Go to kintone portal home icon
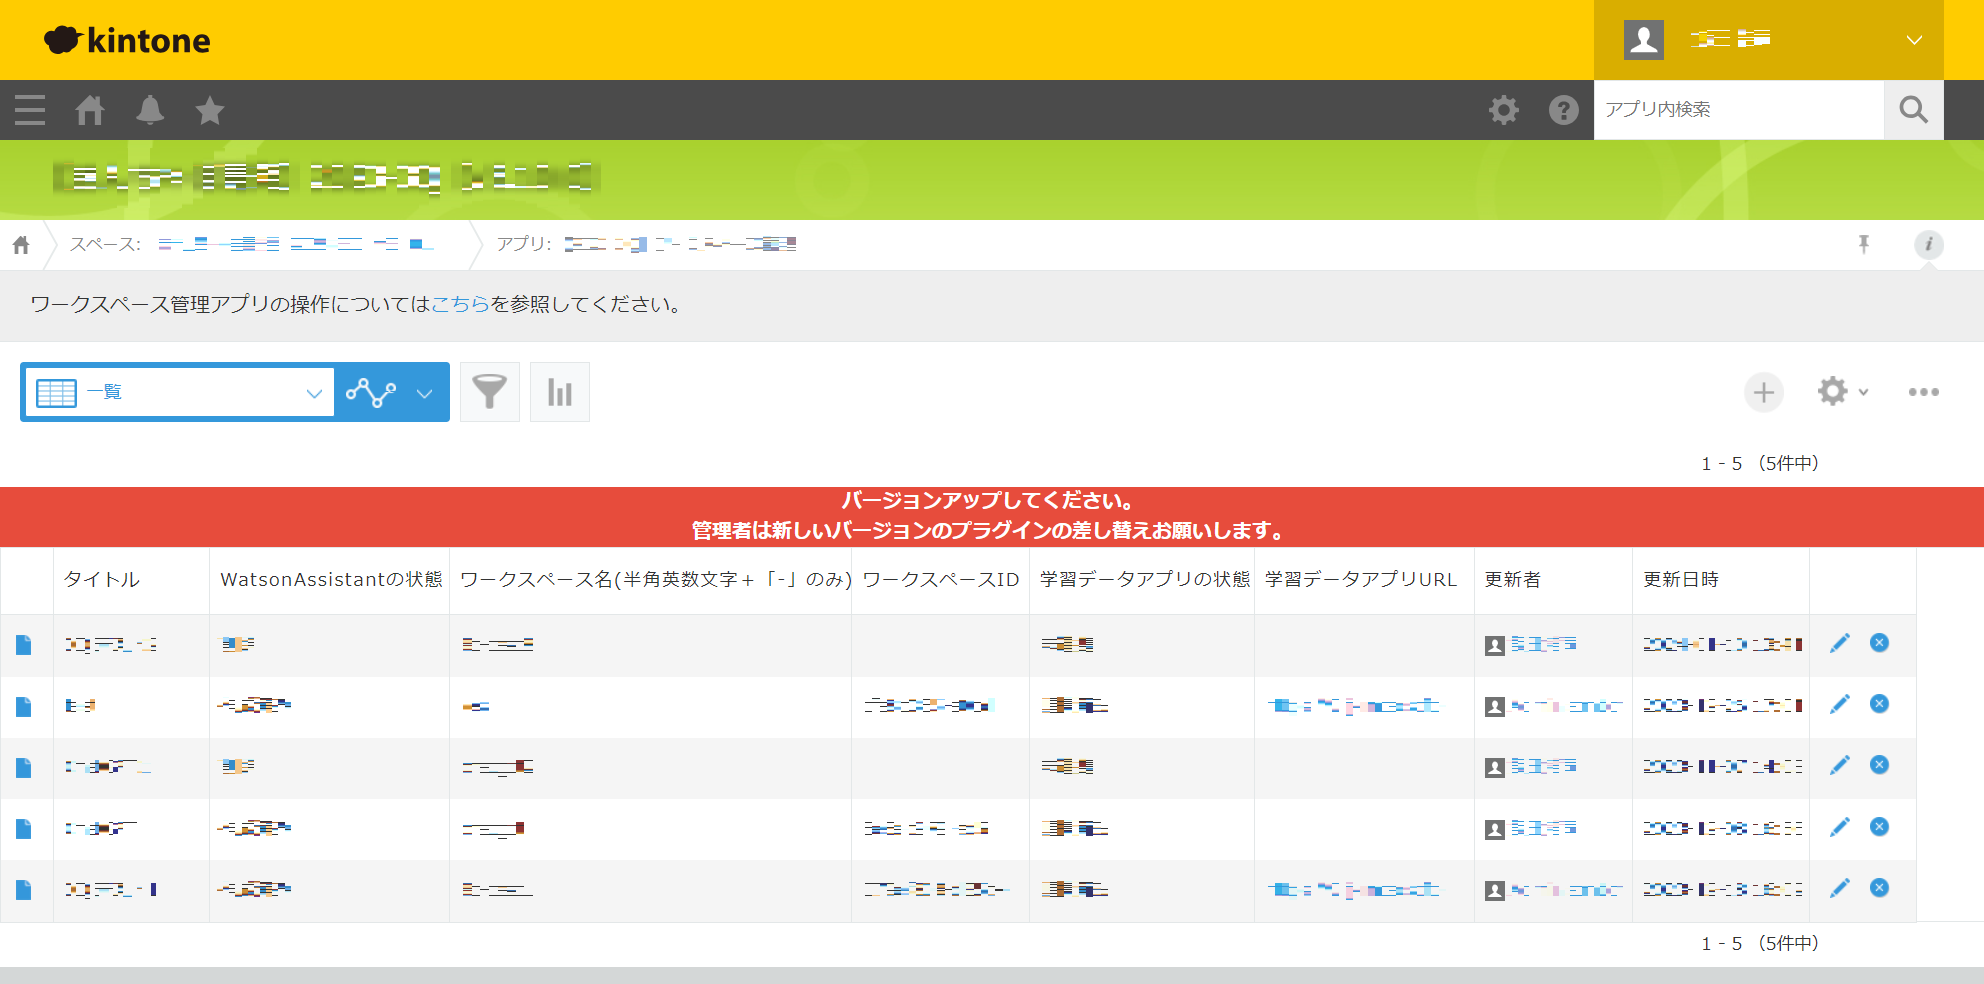The width and height of the screenshot is (1984, 984). point(90,110)
